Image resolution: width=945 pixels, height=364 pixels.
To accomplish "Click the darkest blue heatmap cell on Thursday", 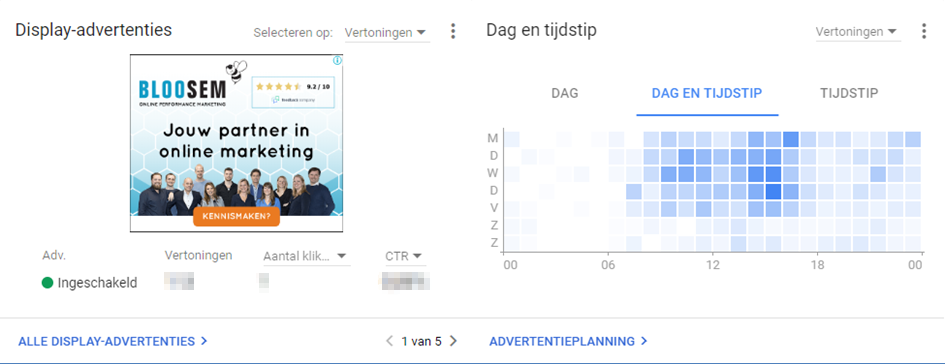I will 773,192.
